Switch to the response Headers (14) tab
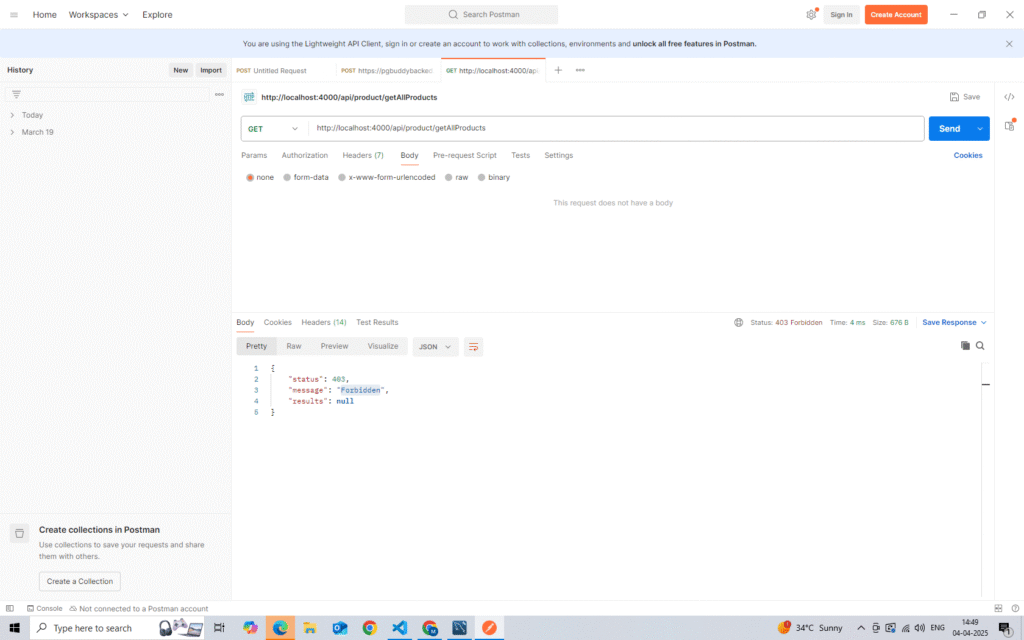 [324, 322]
